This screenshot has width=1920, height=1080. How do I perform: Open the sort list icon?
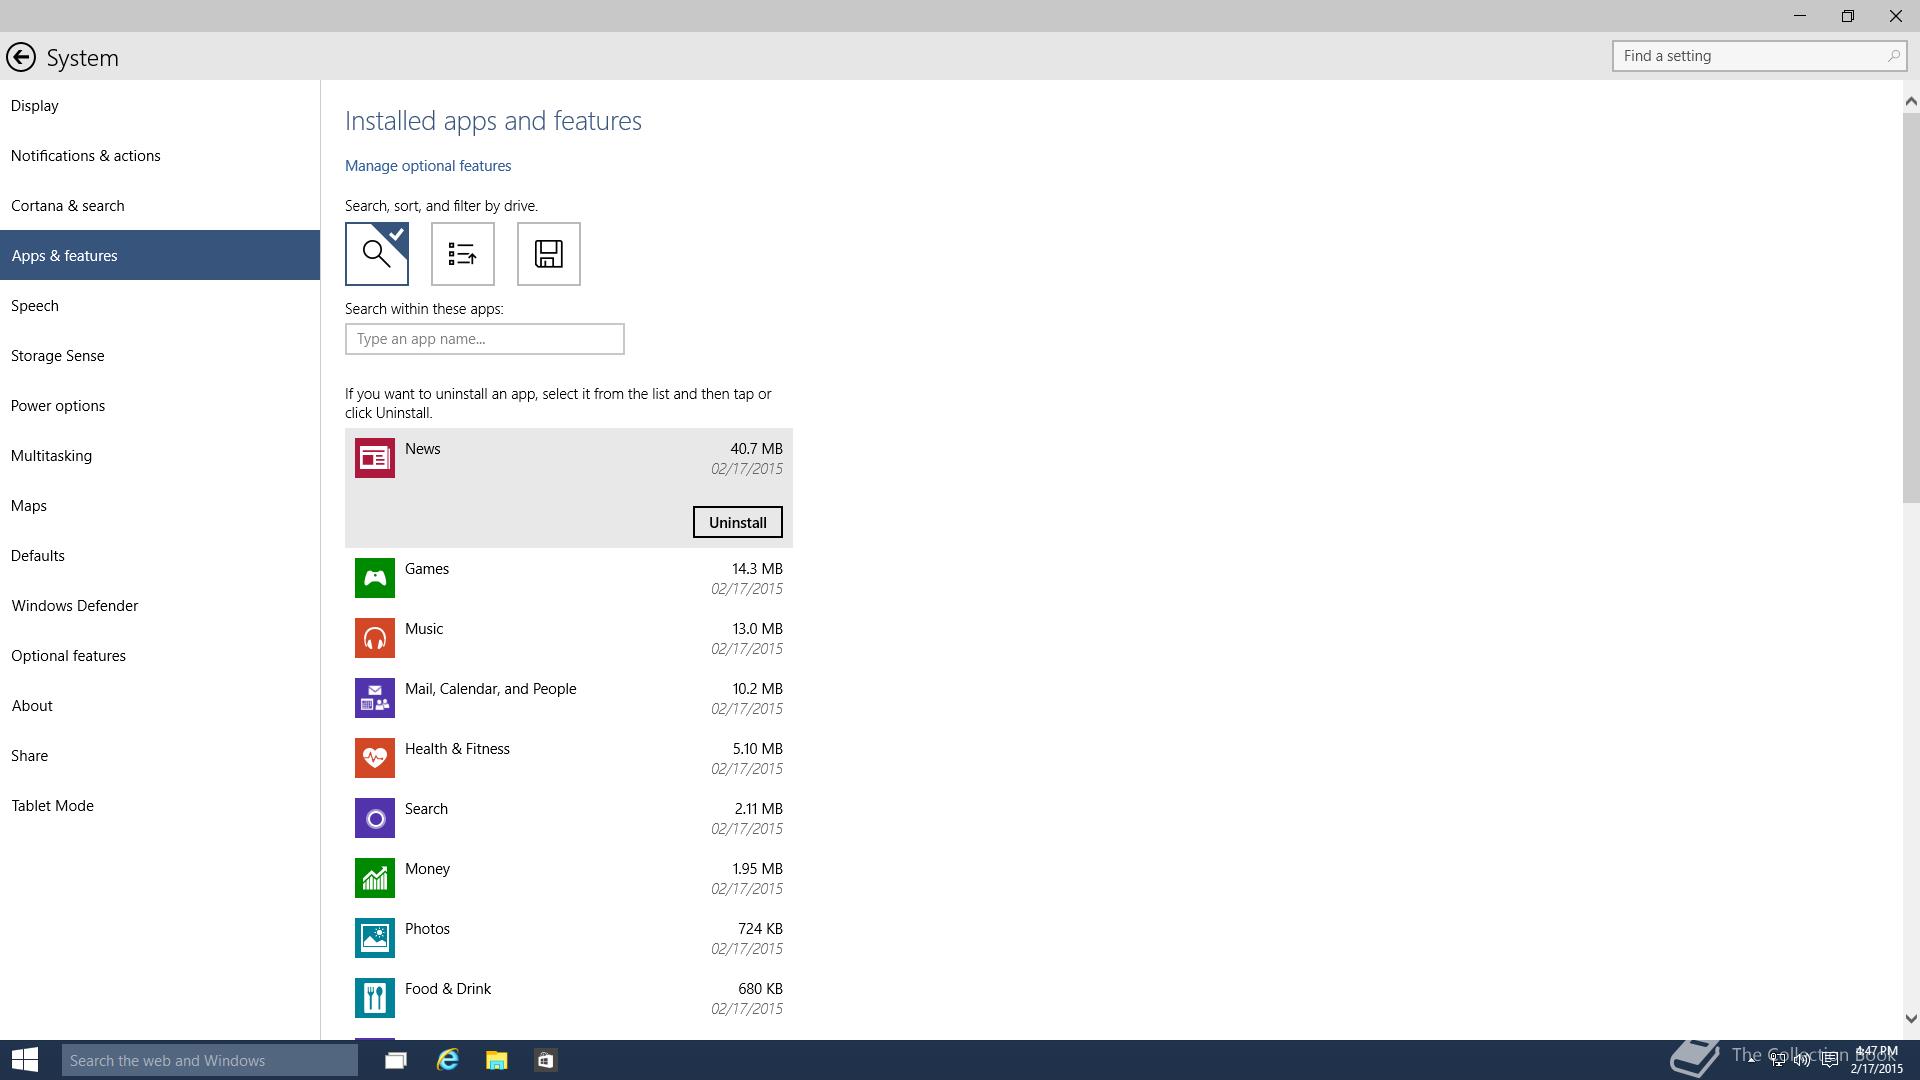tap(463, 254)
